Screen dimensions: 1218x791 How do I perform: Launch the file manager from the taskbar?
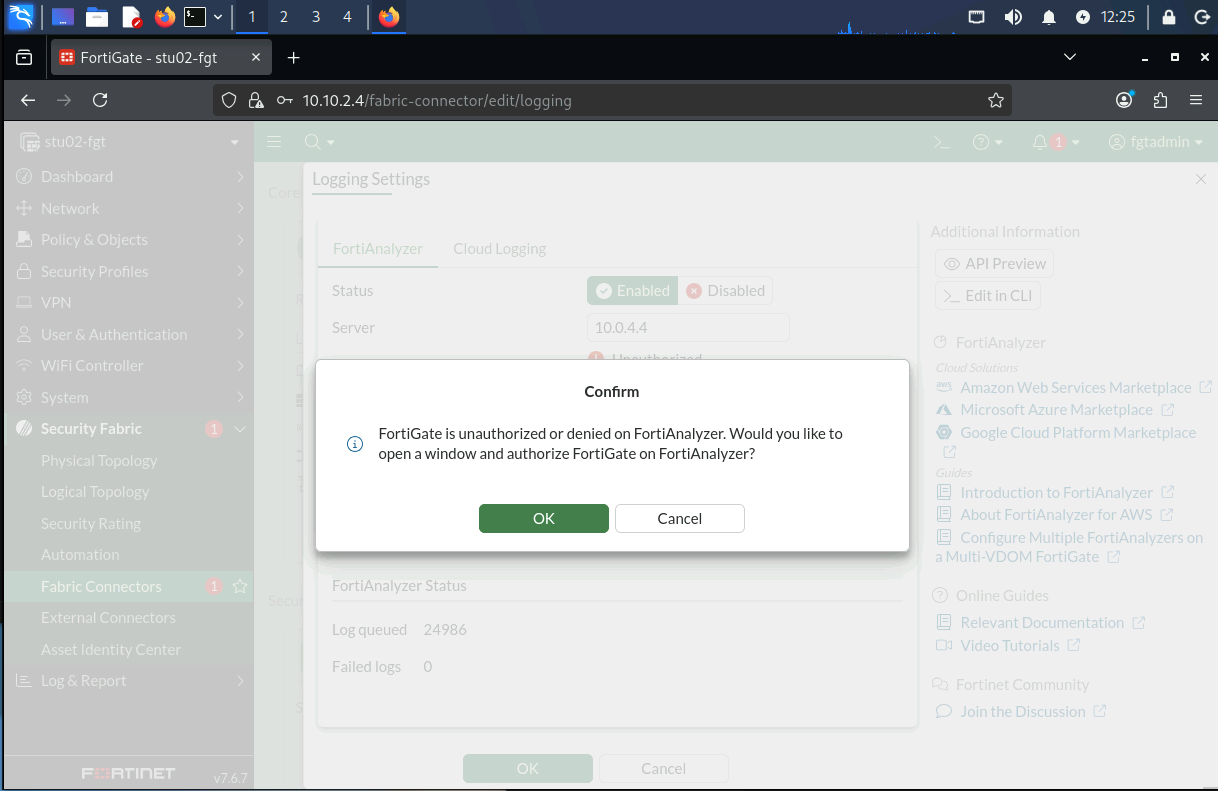pos(96,17)
